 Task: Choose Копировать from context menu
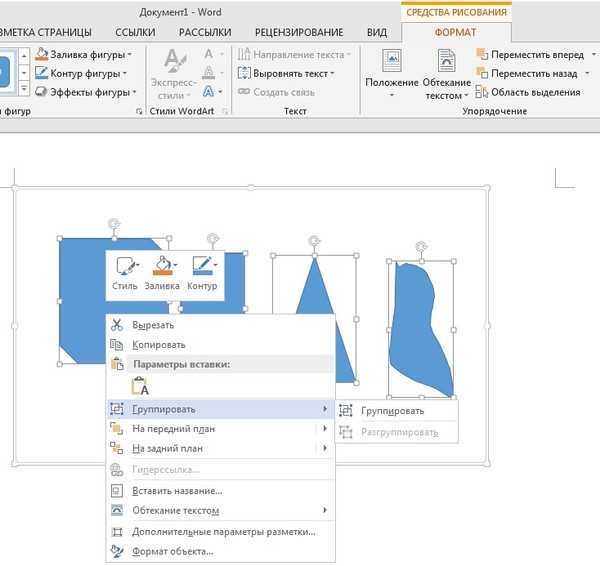[x=220, y=345]
